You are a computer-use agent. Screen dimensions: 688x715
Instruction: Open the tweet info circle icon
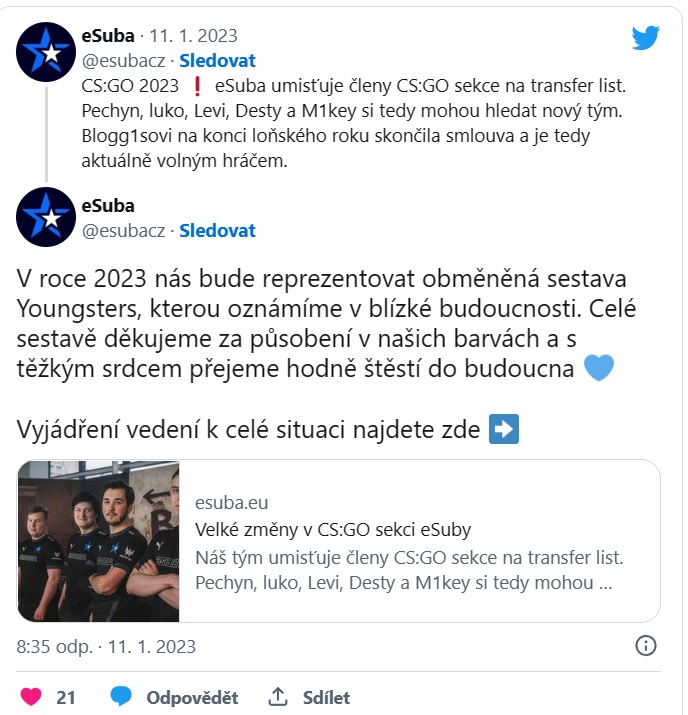pyautogui.click(x=645, y=646)
